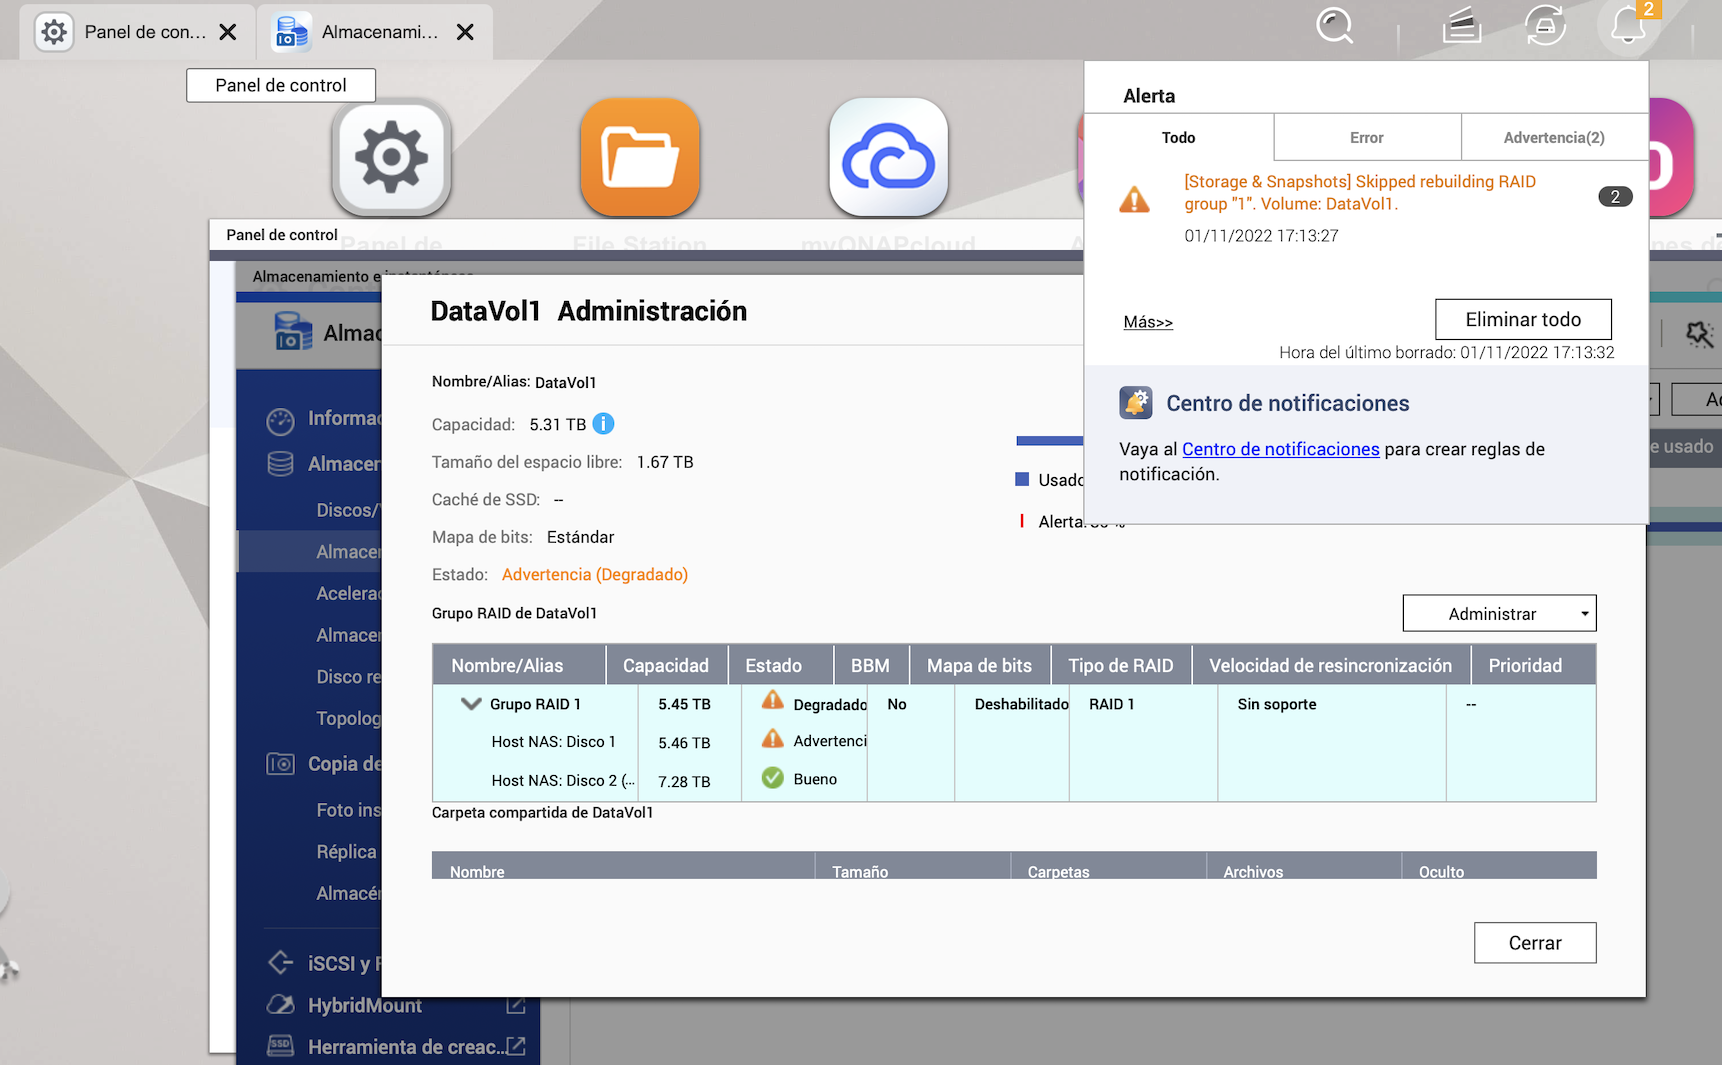
Task: Click the Más>> link
Action: [x=1147, y=322]
